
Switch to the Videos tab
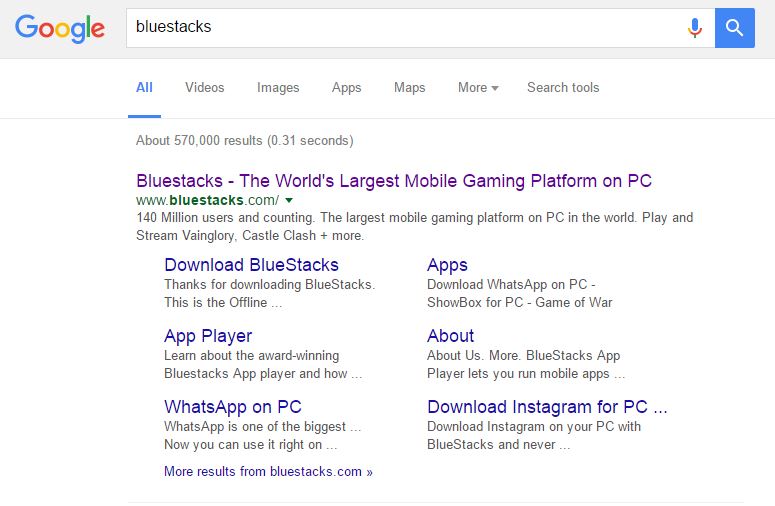(x=205, y=87)
